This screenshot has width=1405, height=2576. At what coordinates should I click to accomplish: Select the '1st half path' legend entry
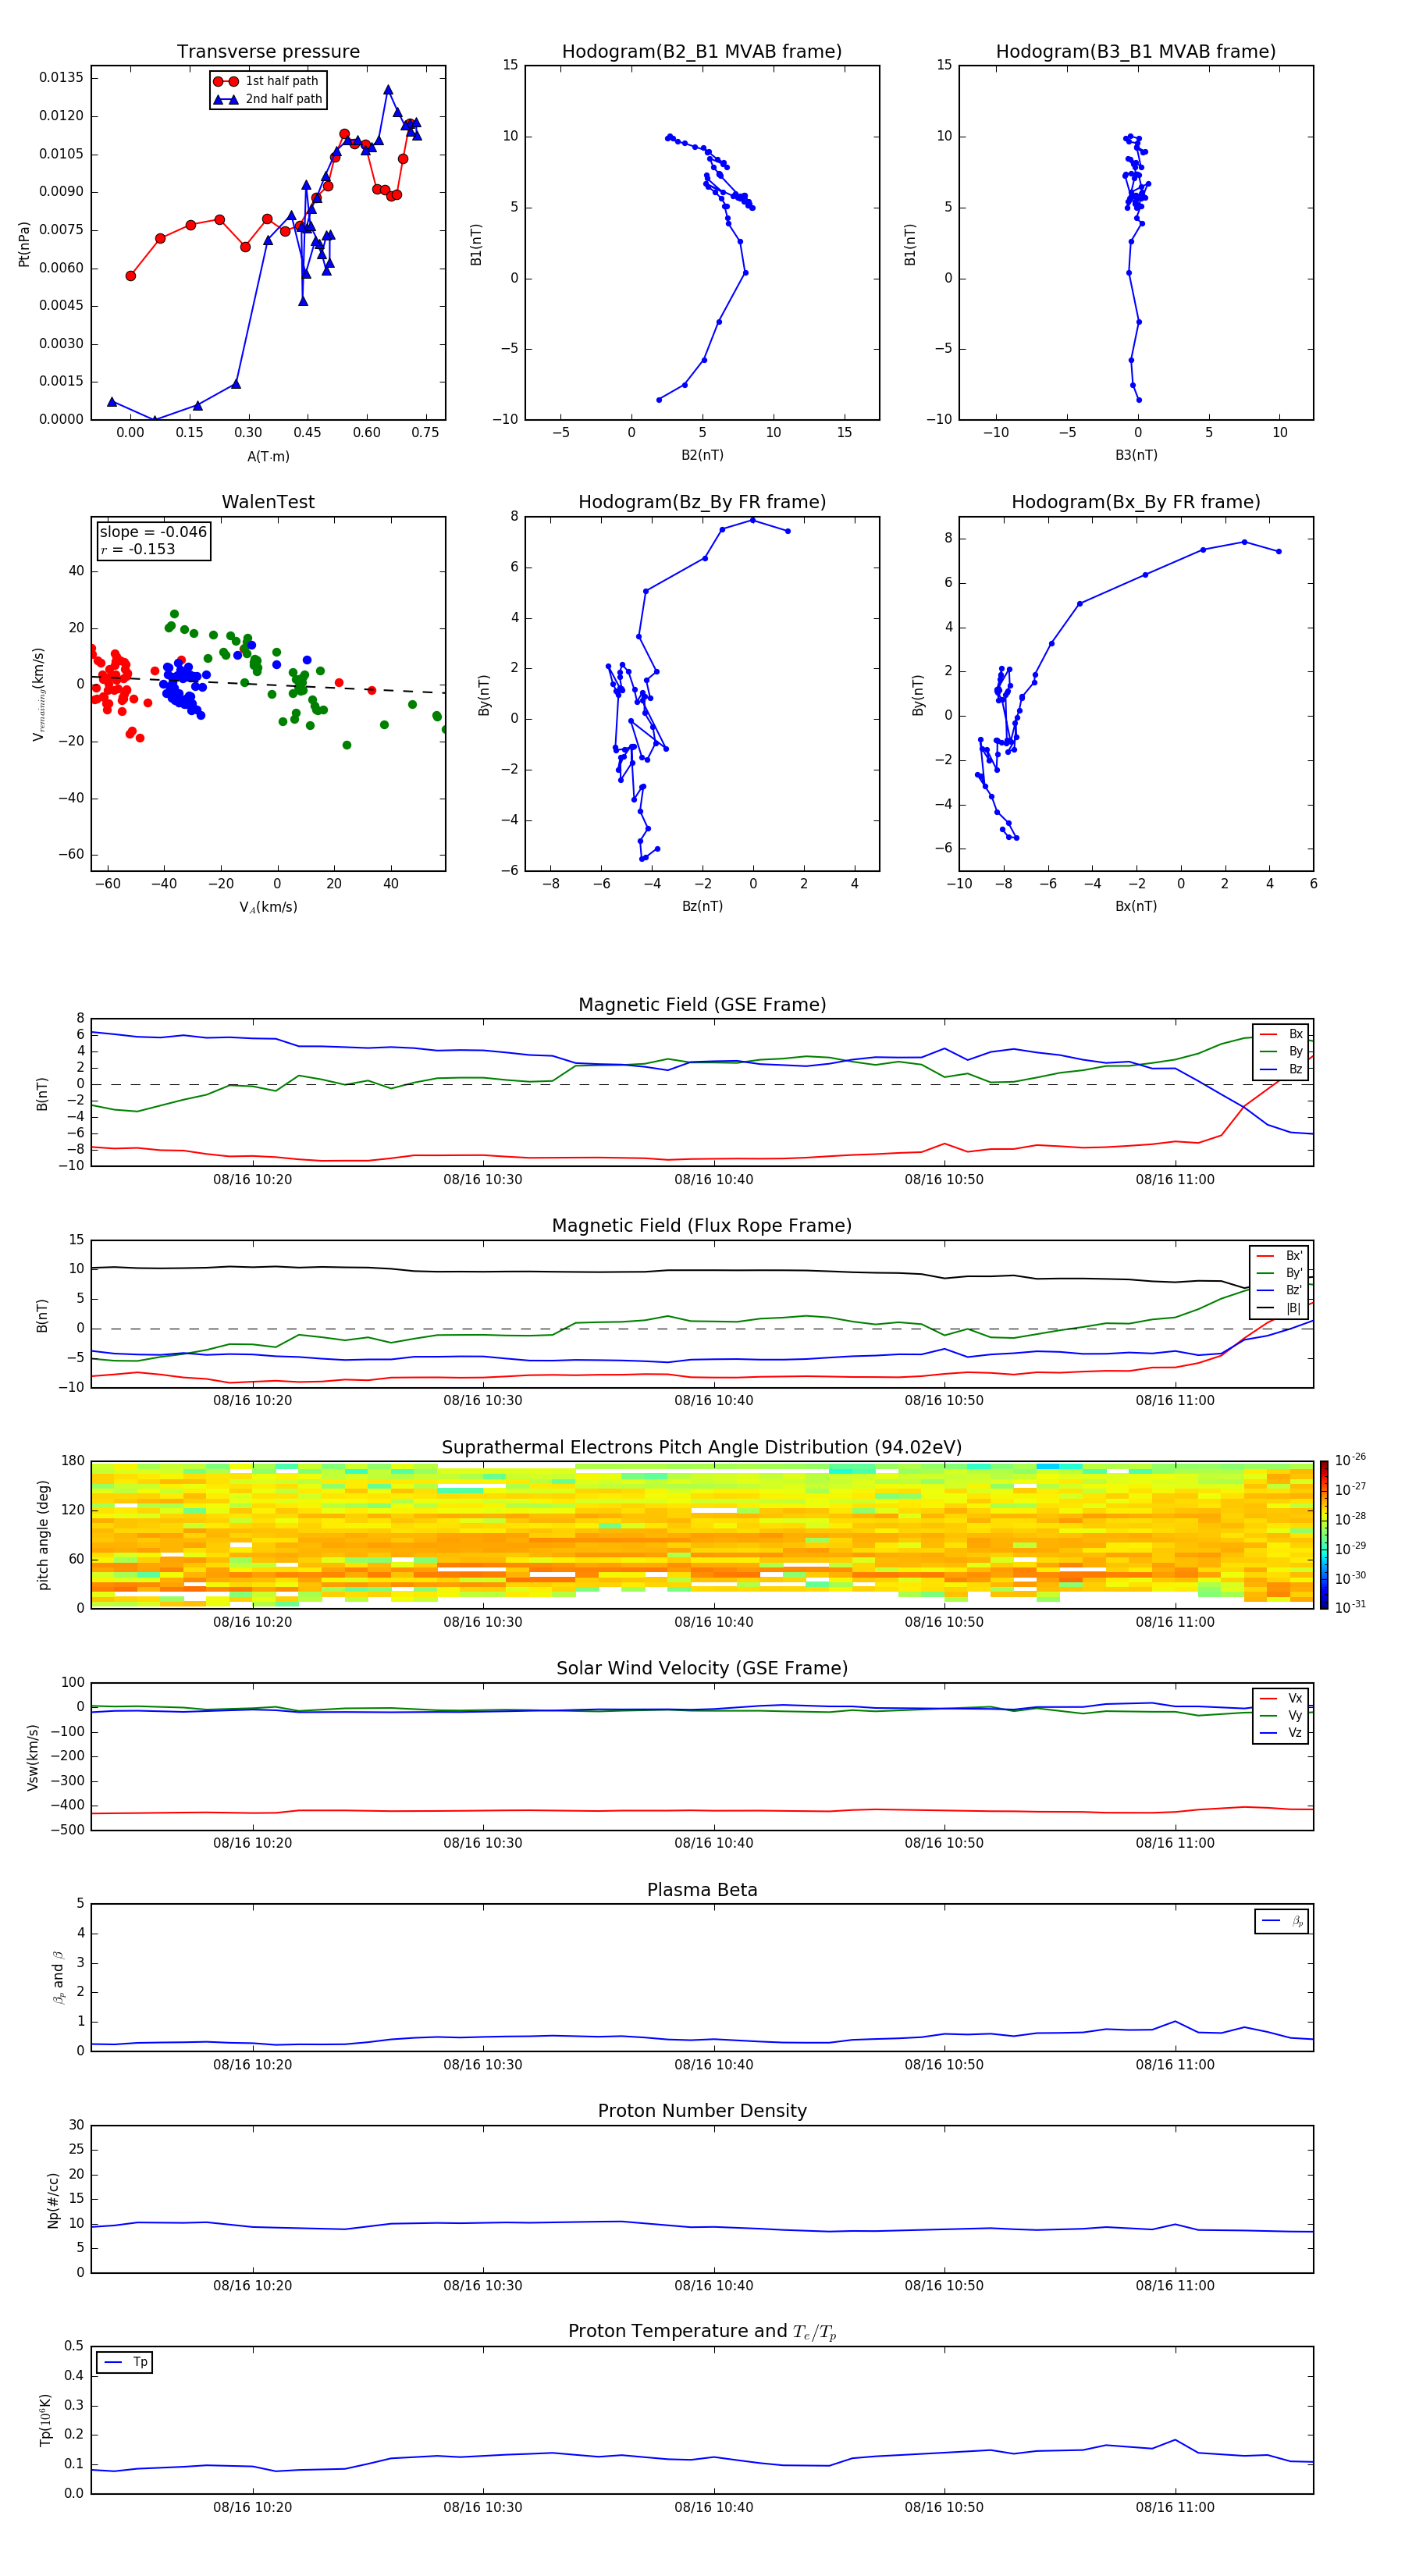[x=267, y=81]
